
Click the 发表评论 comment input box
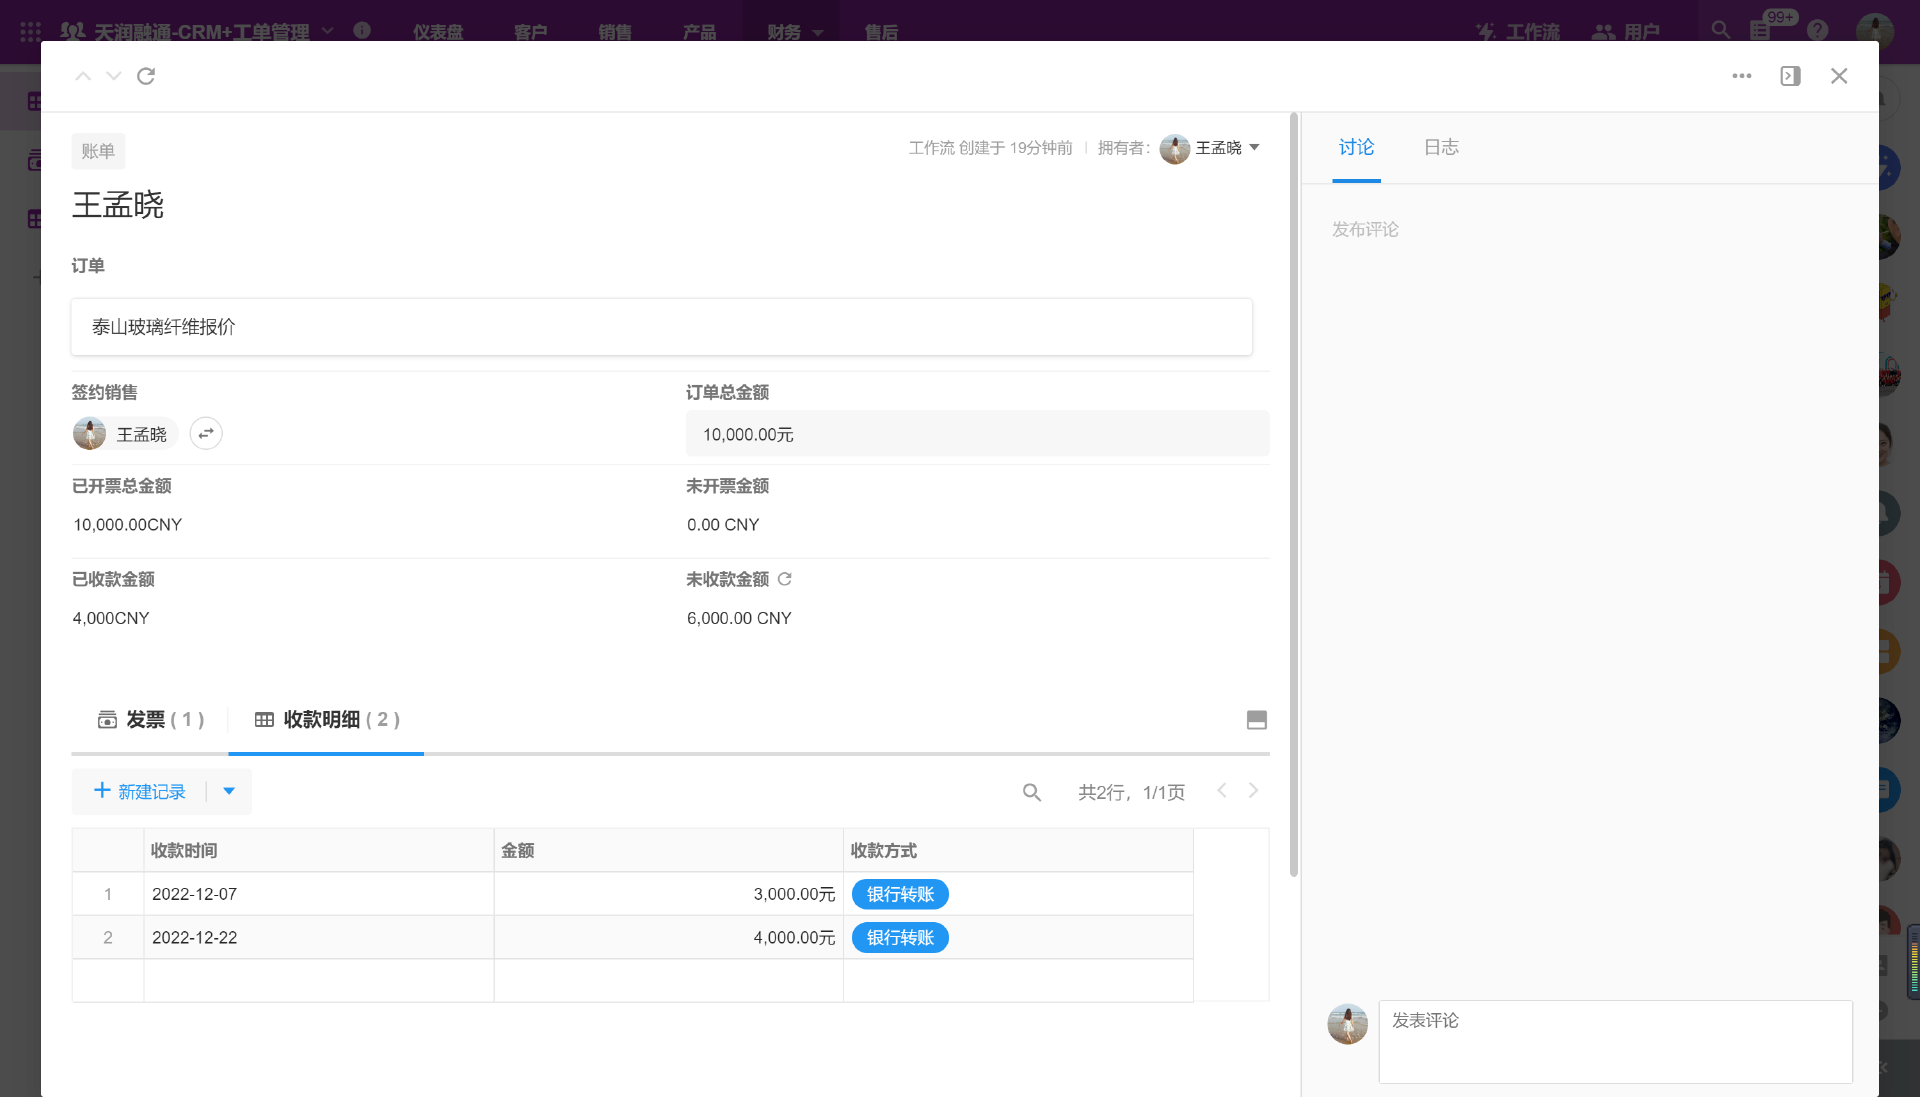[1615, 1042]
